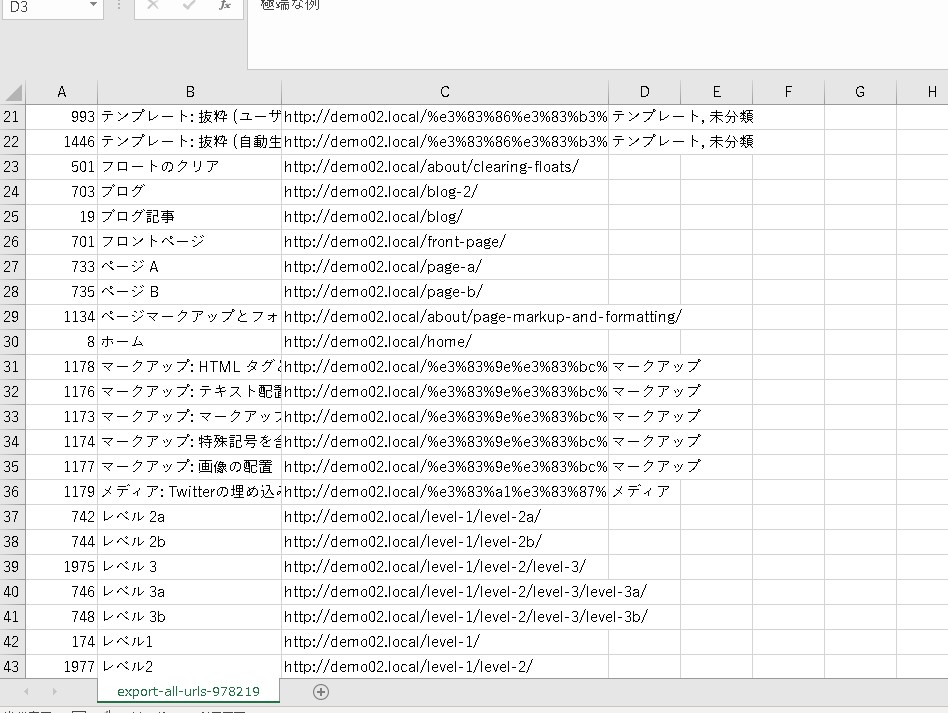Image resolution: width=948 pixels, height=713 pixels.
Task: Select row 30 header
Action: (x=12, y=341)
